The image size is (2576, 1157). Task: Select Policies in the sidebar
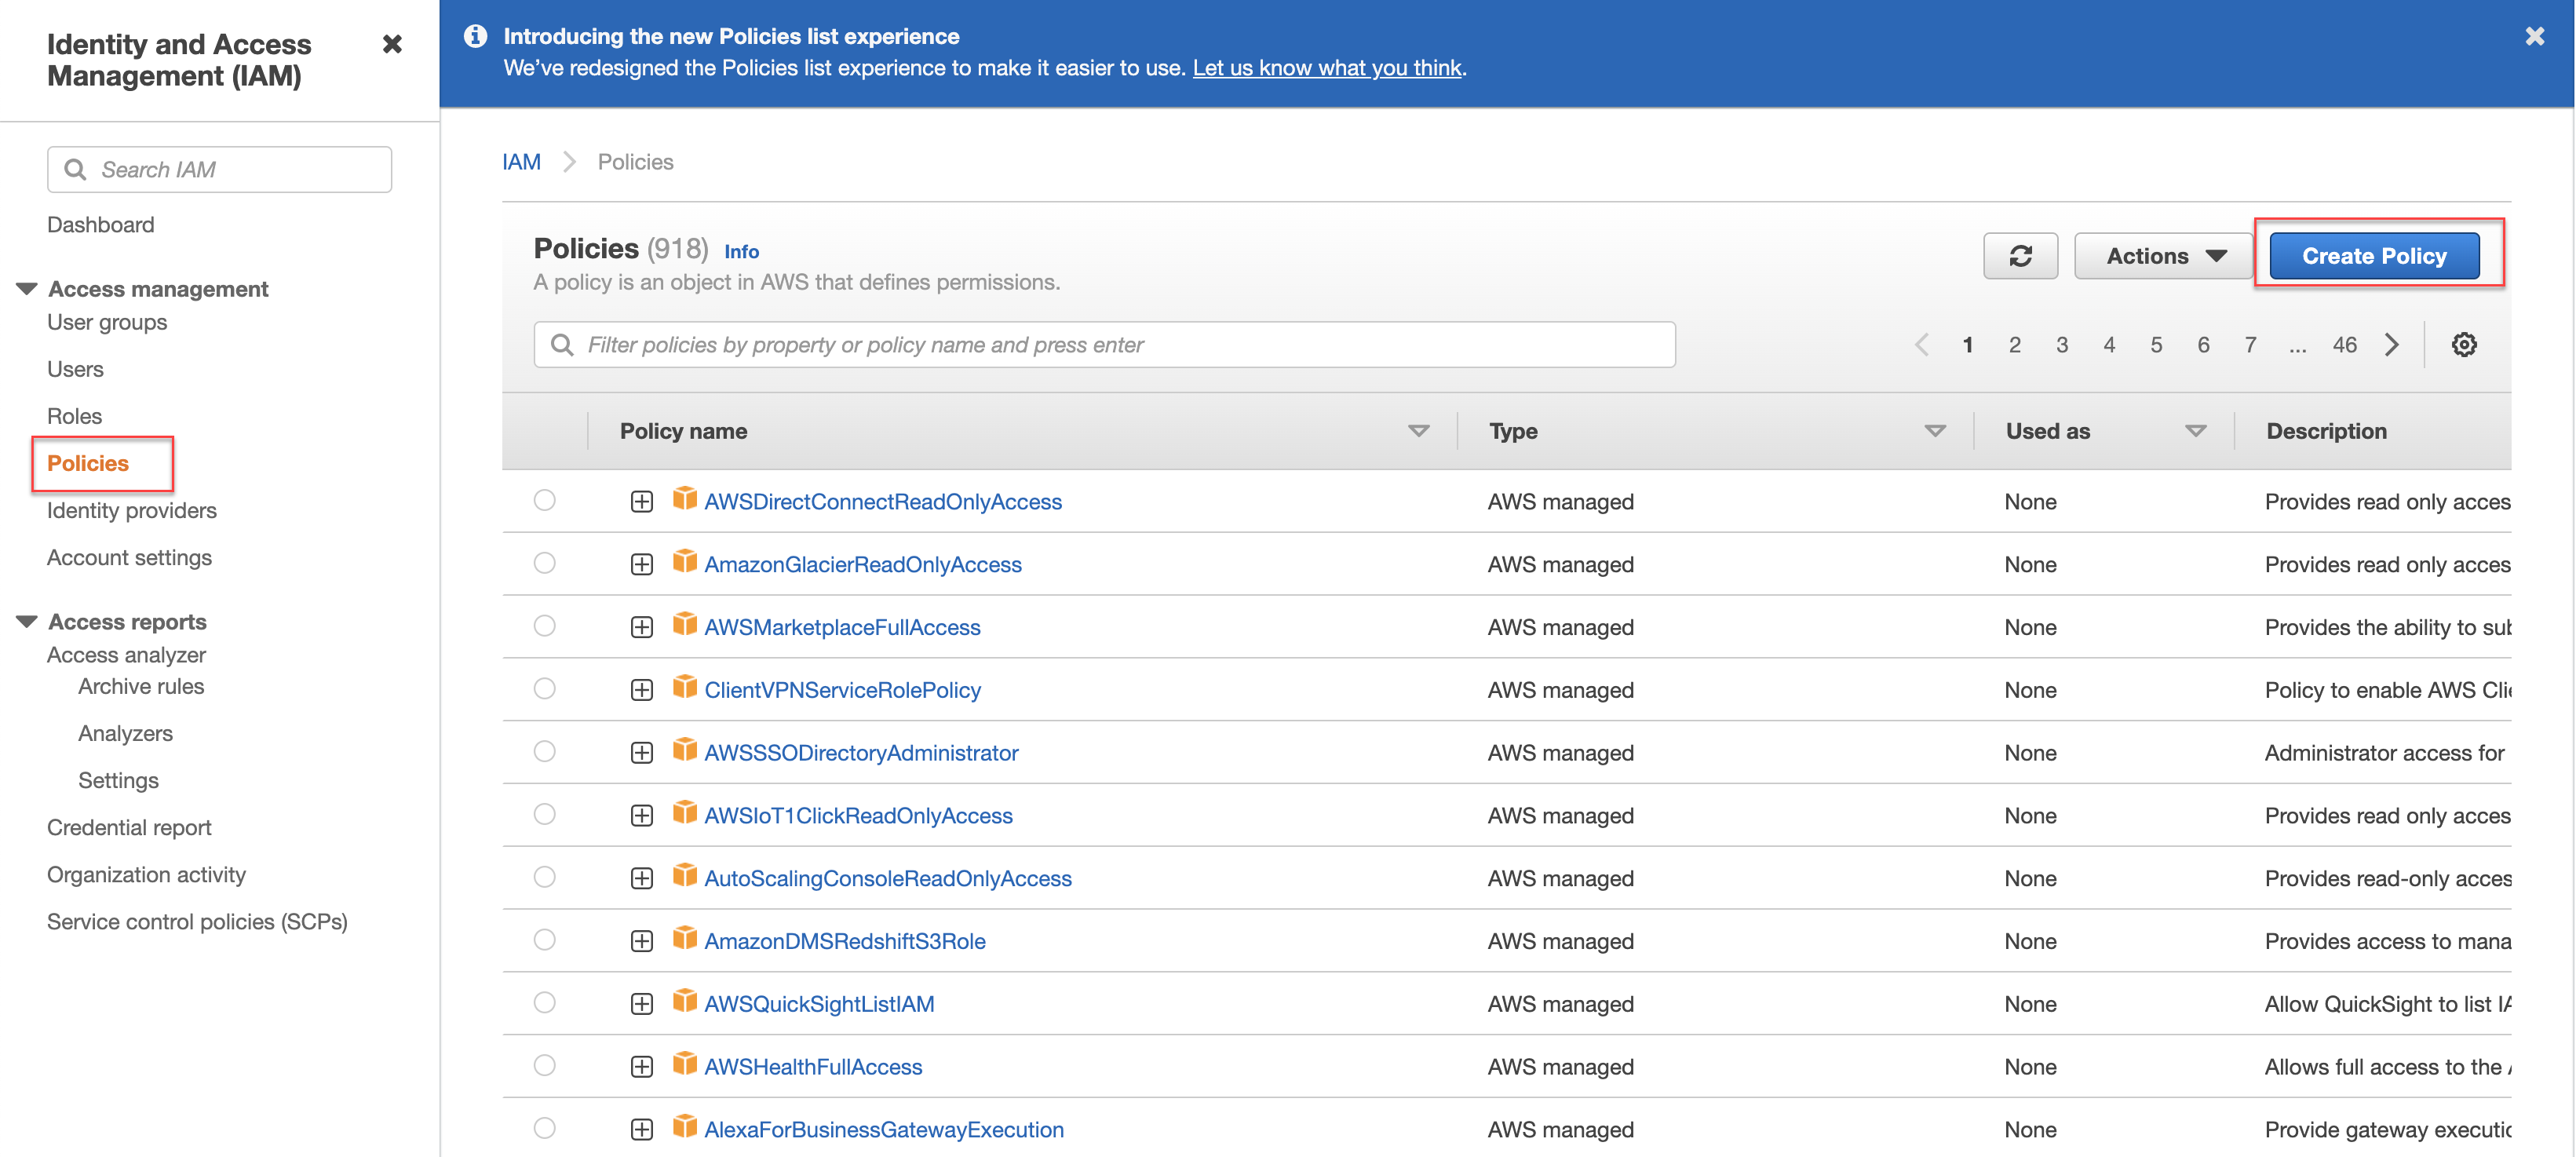(x=88, y=463)
